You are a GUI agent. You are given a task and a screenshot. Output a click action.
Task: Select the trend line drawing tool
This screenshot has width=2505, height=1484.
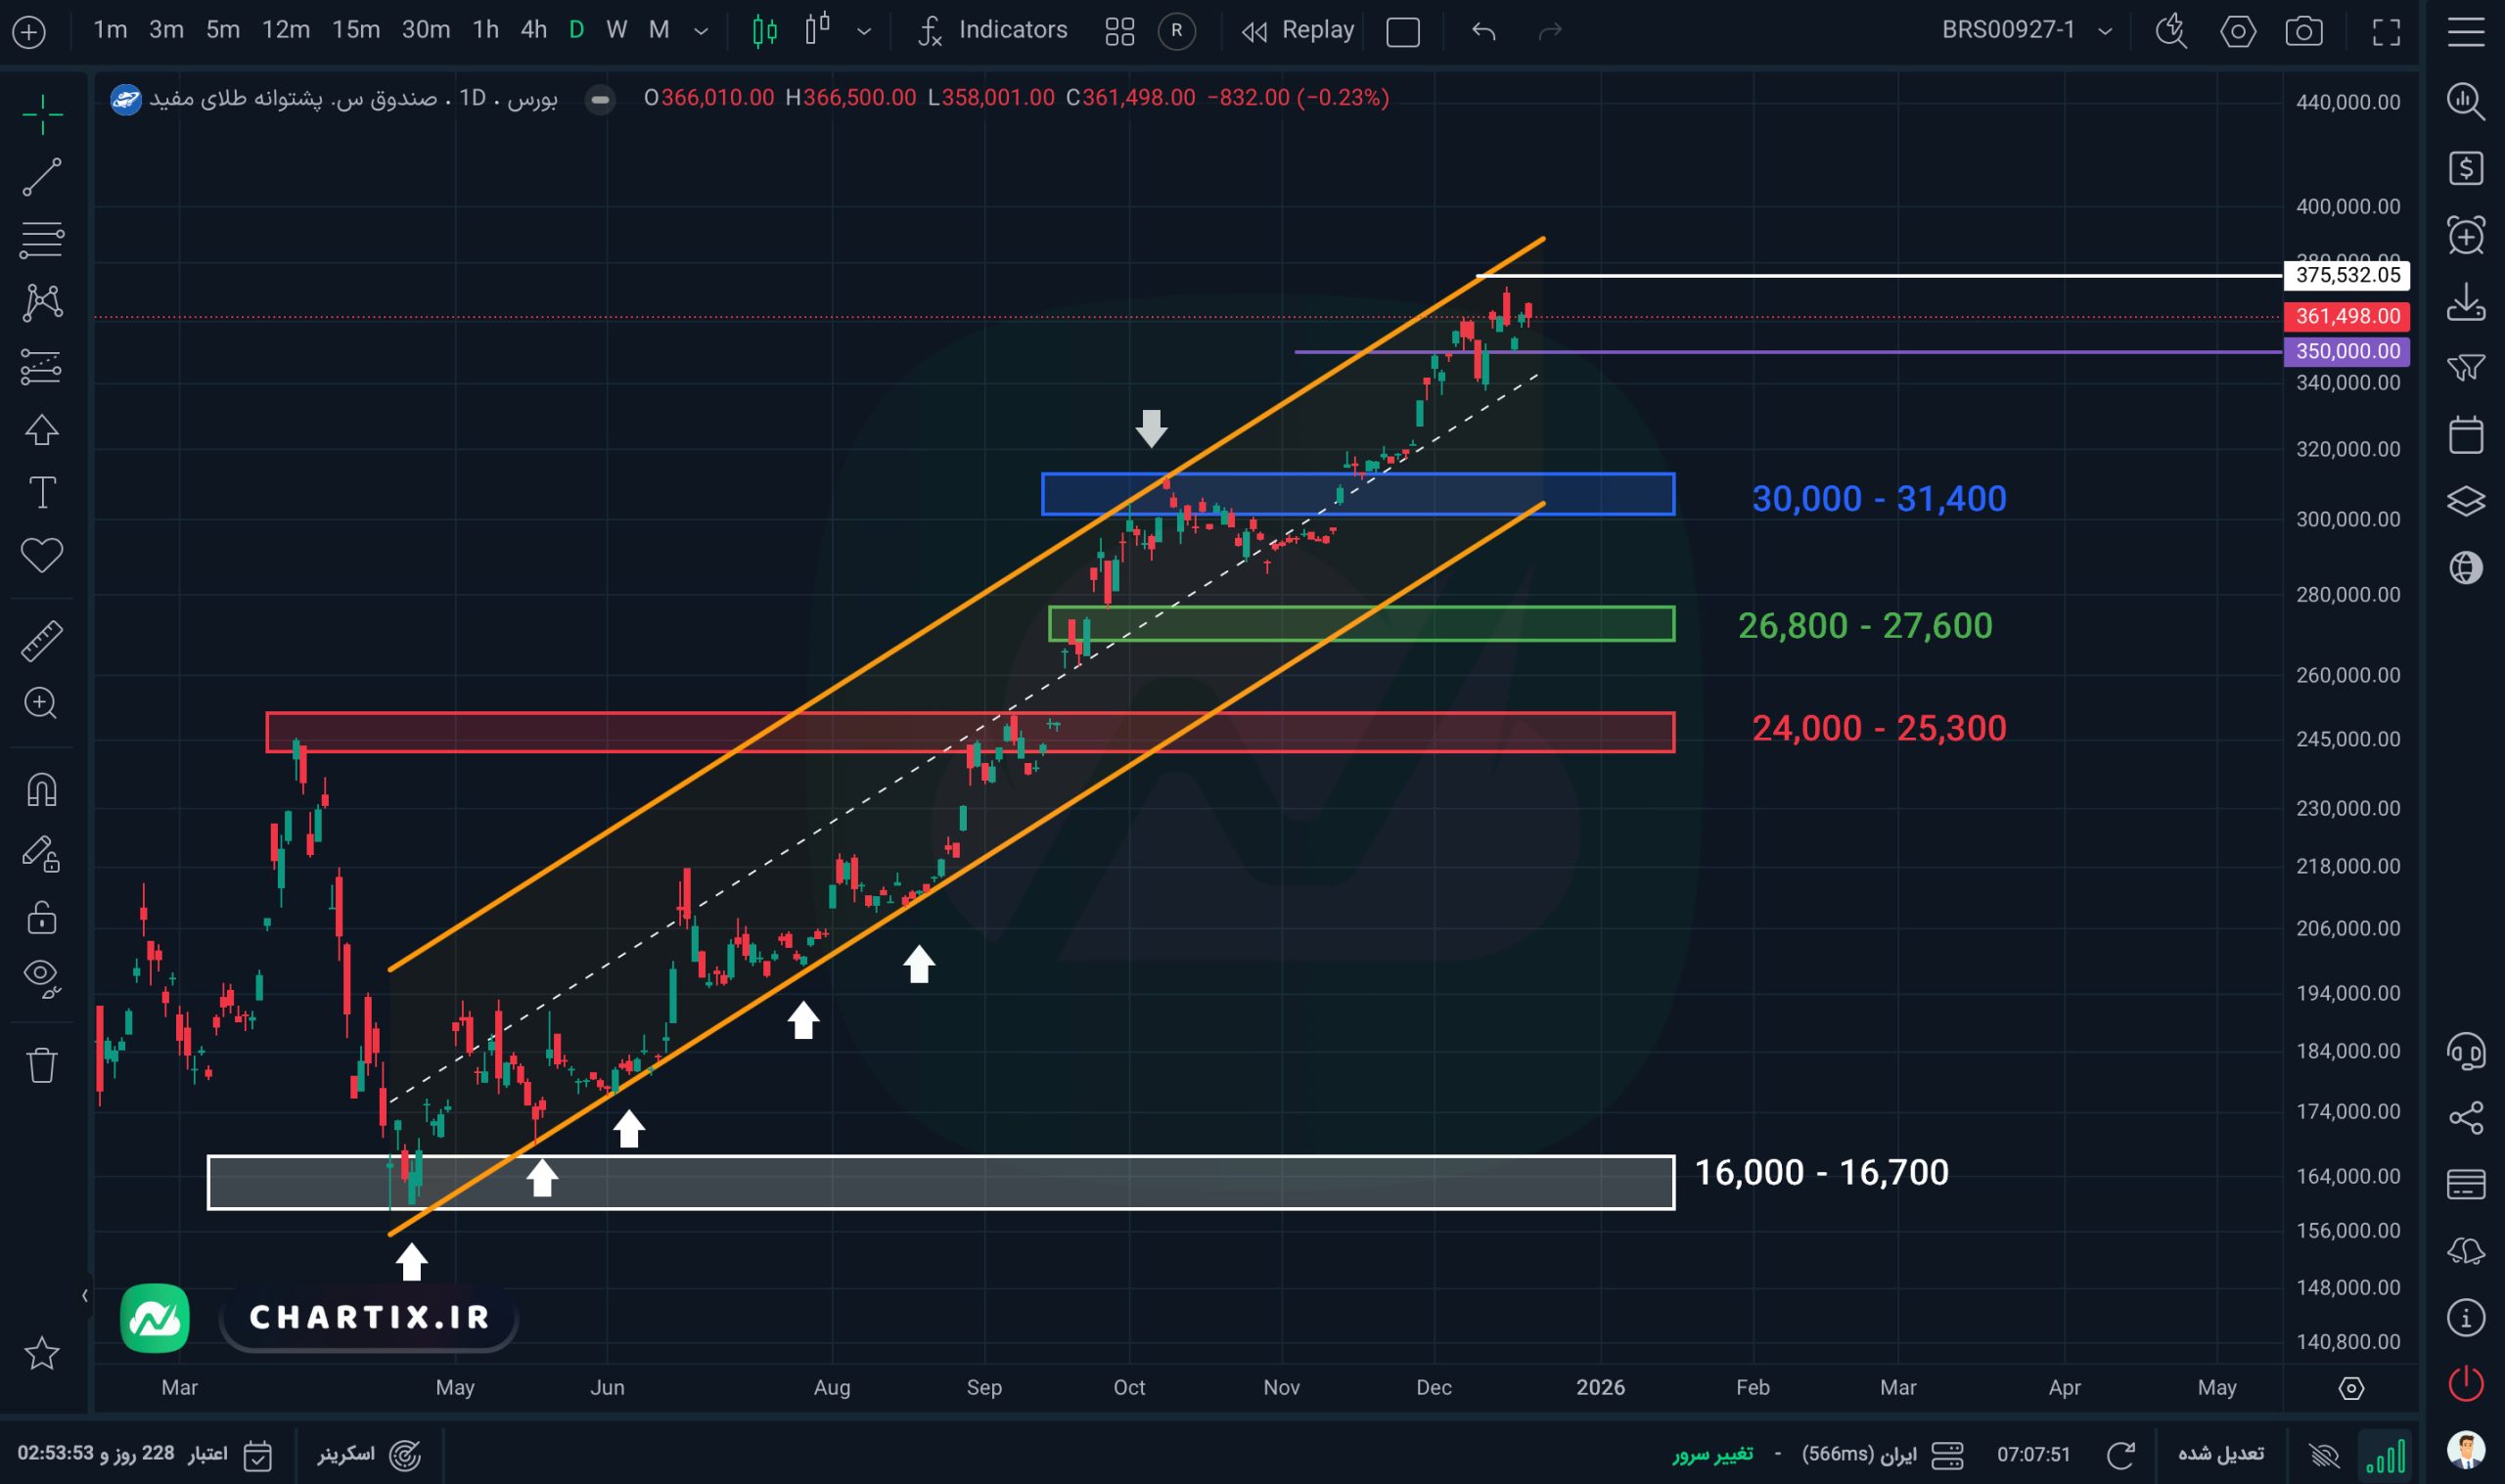click(x=41, y=177)
